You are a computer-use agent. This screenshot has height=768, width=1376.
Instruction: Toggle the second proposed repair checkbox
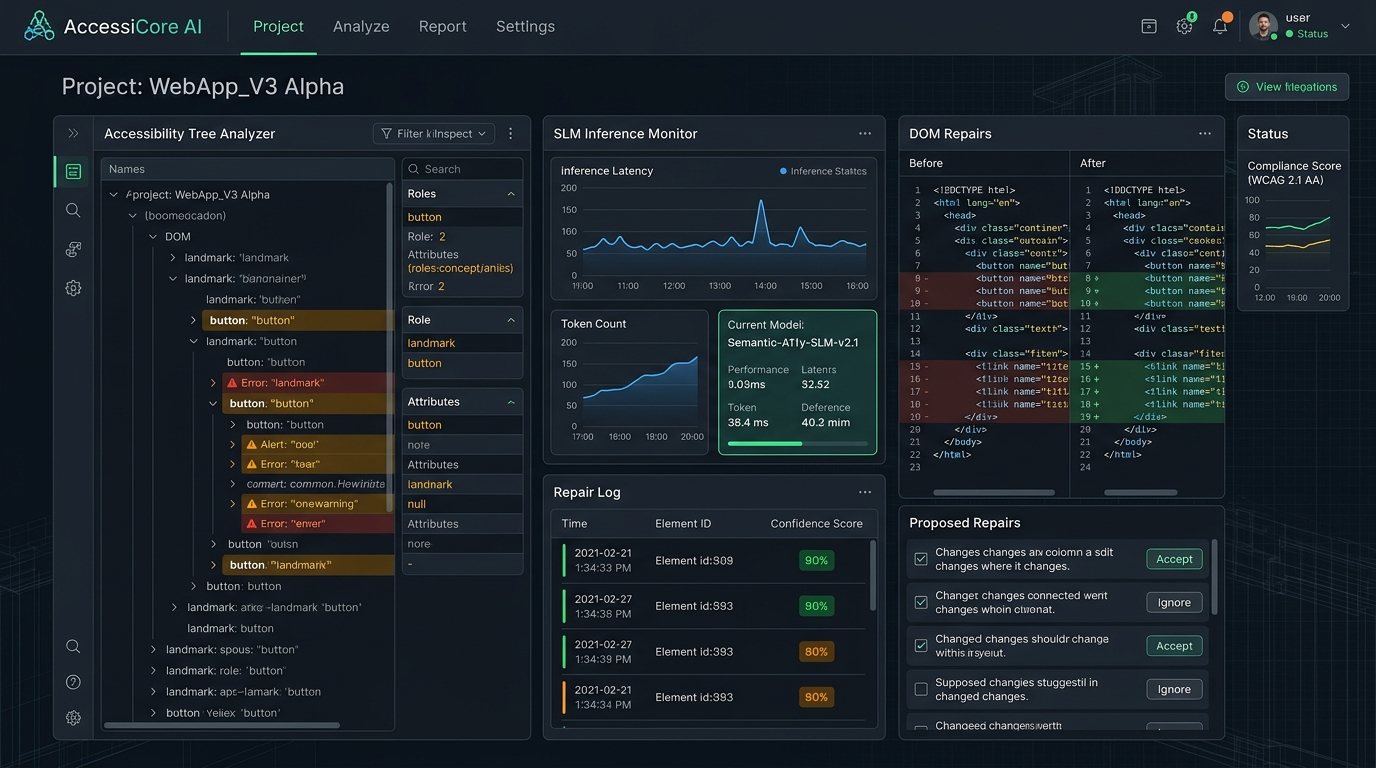[921, 602]
